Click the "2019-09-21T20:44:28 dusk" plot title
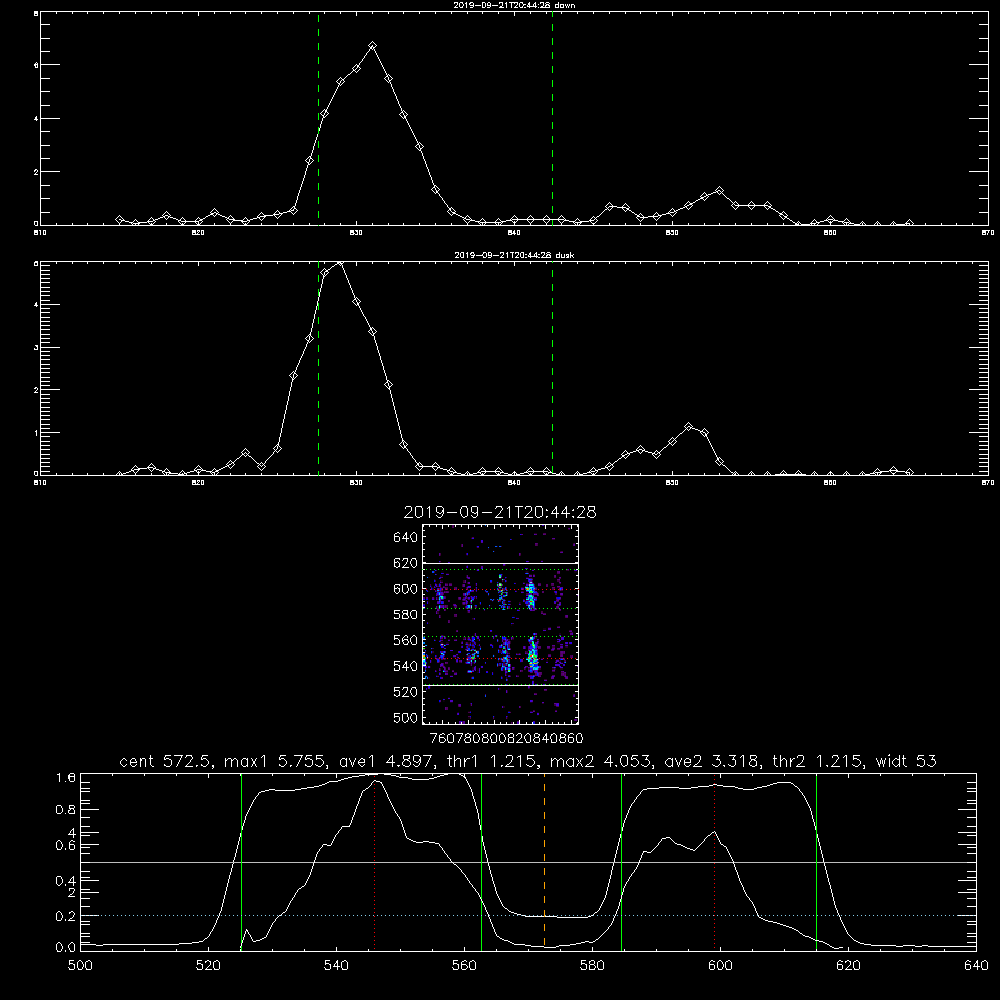 click(514, 255)
